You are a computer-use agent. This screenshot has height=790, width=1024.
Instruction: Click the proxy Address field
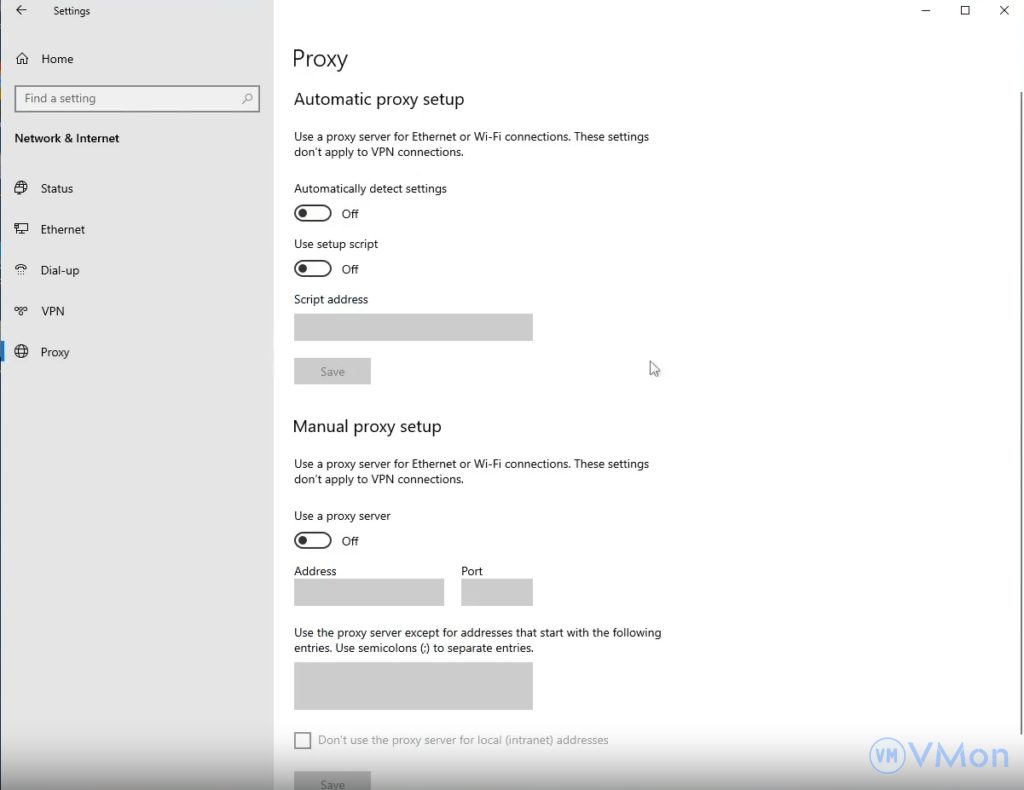[369, 592]
